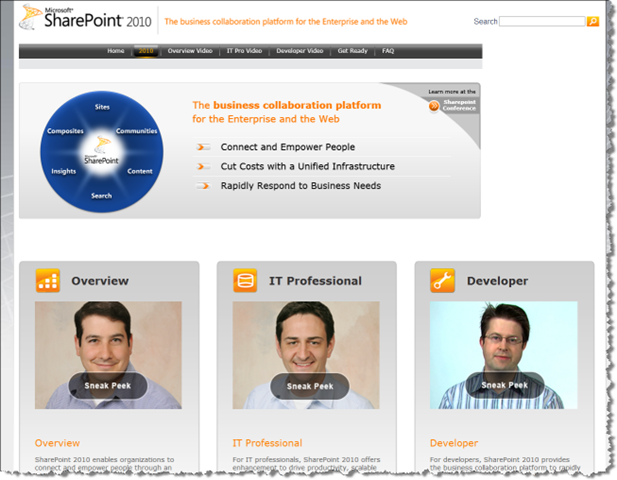Screen dimensions: 617x480
Task: Click the Developer wrench icon
Action: (x=442, y=281)
